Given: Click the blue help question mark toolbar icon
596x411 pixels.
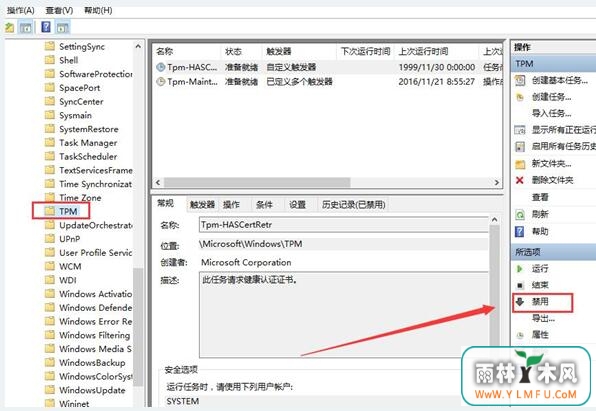Looking at the screenshot, I should 46,27.
